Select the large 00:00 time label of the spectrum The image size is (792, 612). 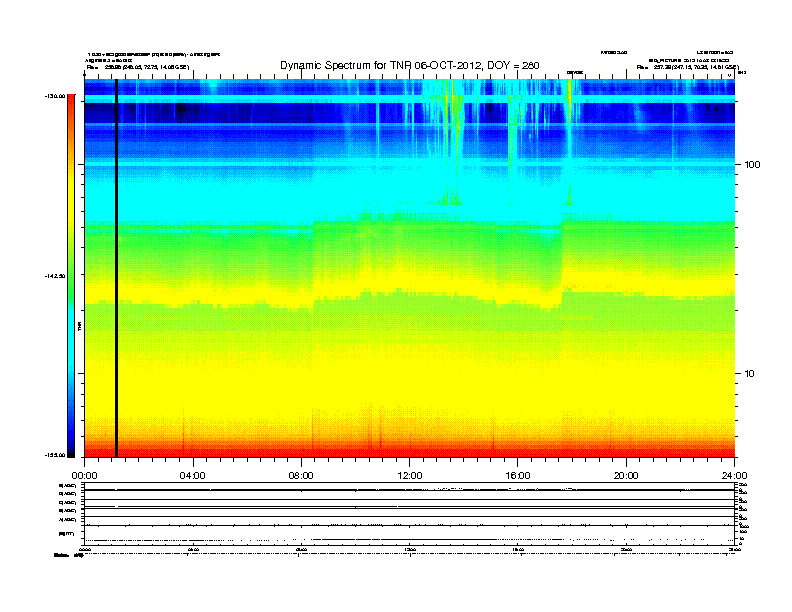pyautogui.click(x=84, y=476)
